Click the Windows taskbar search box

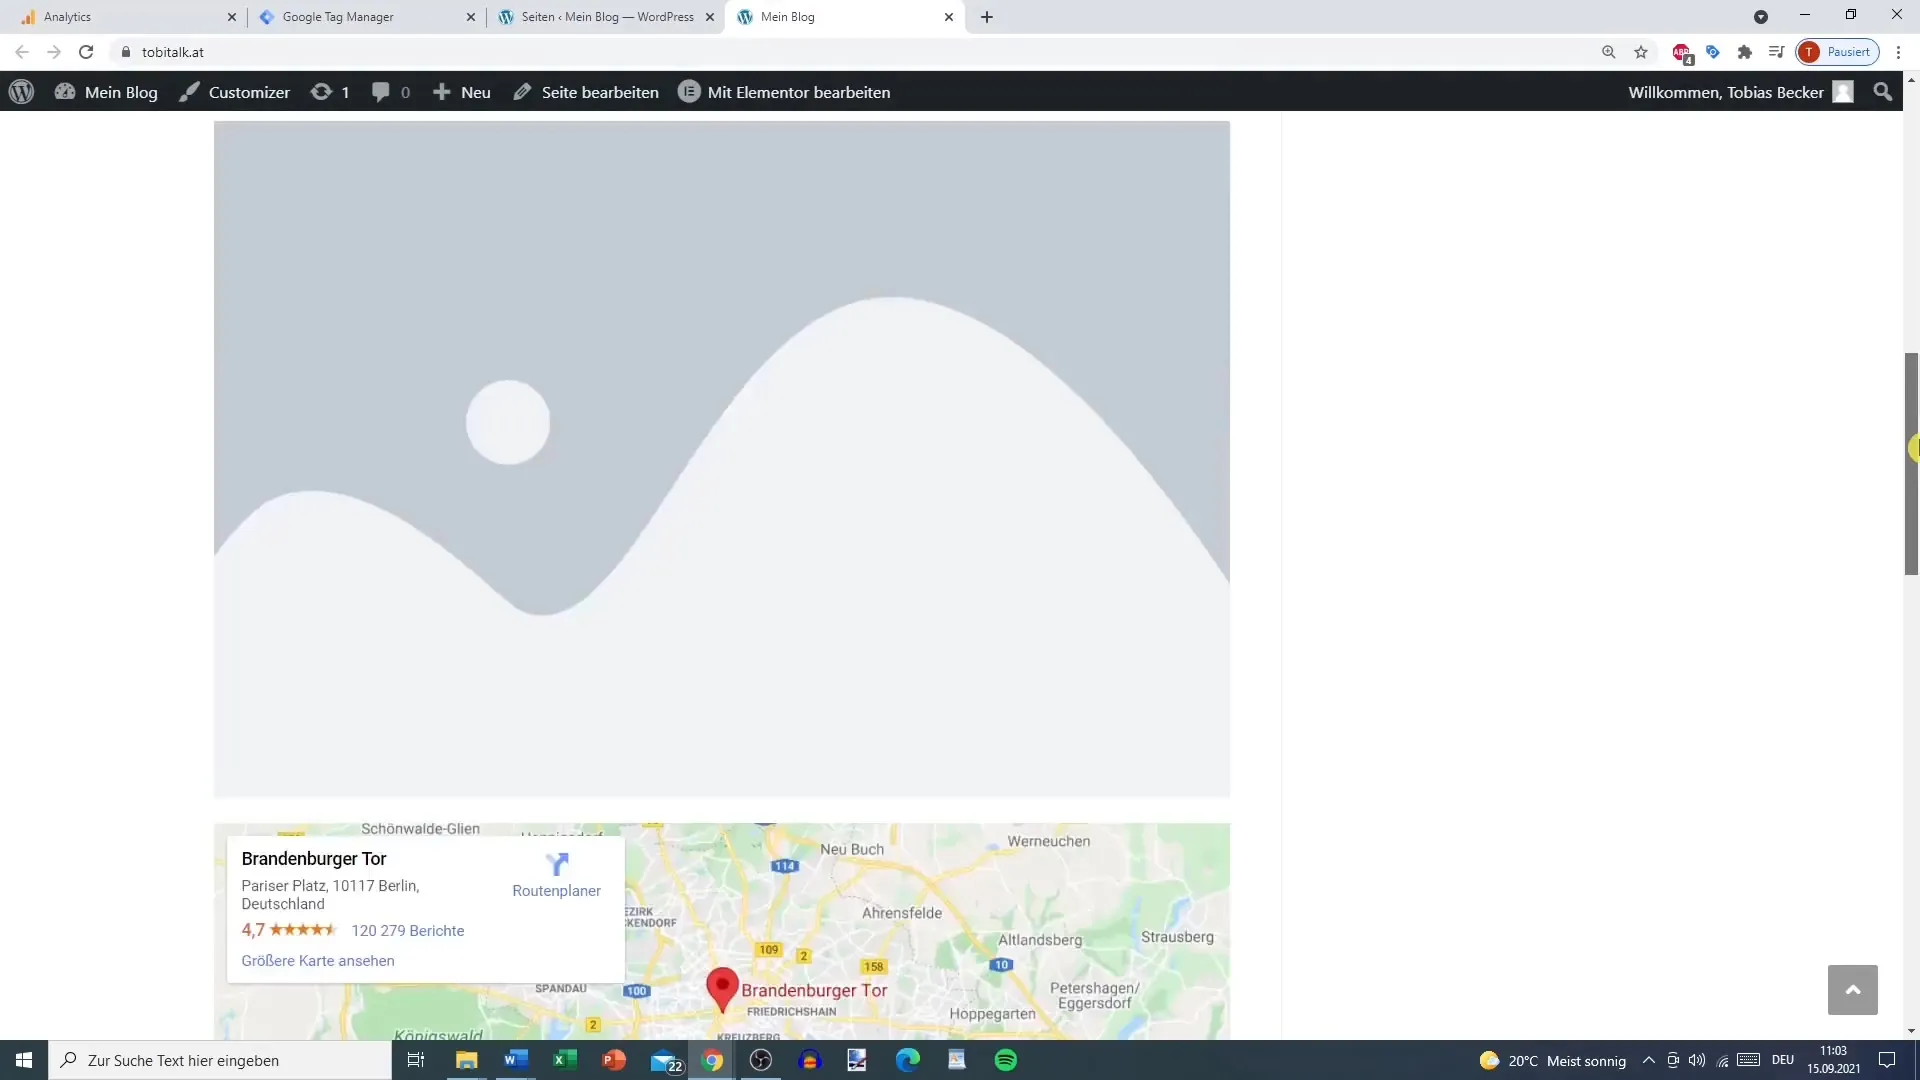pyautogui.click(x=220, y=1060)
